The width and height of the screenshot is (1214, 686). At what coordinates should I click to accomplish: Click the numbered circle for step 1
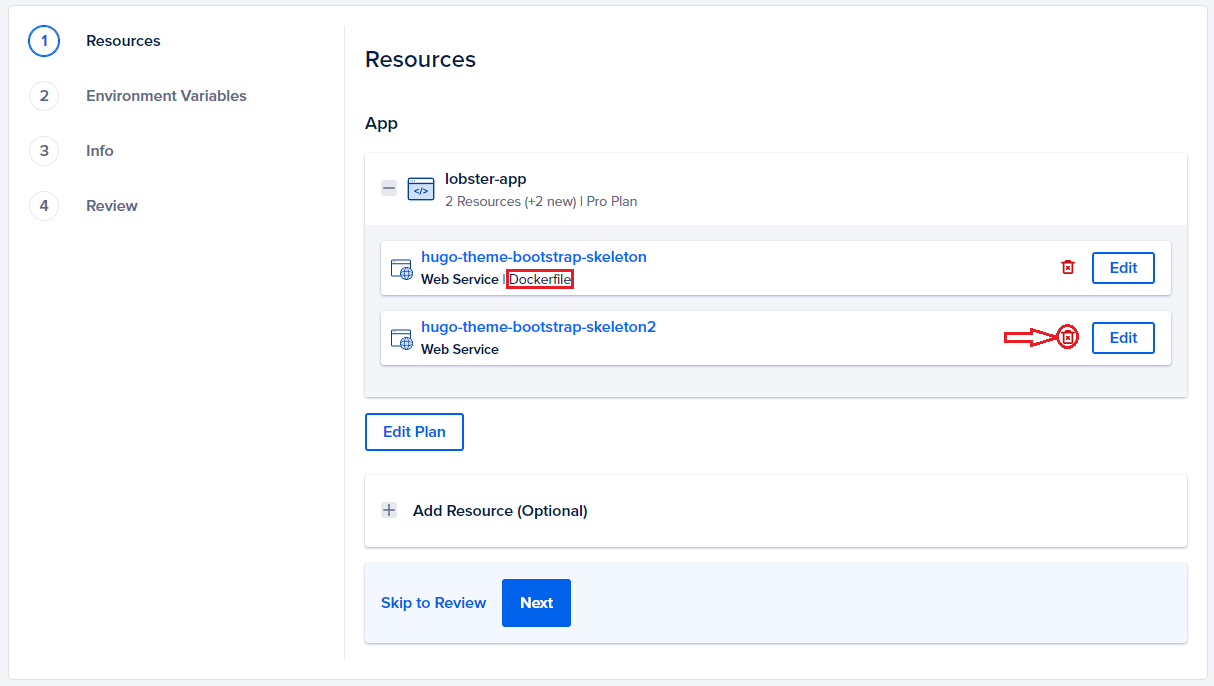pyautogui.click(x=44, y=41)
